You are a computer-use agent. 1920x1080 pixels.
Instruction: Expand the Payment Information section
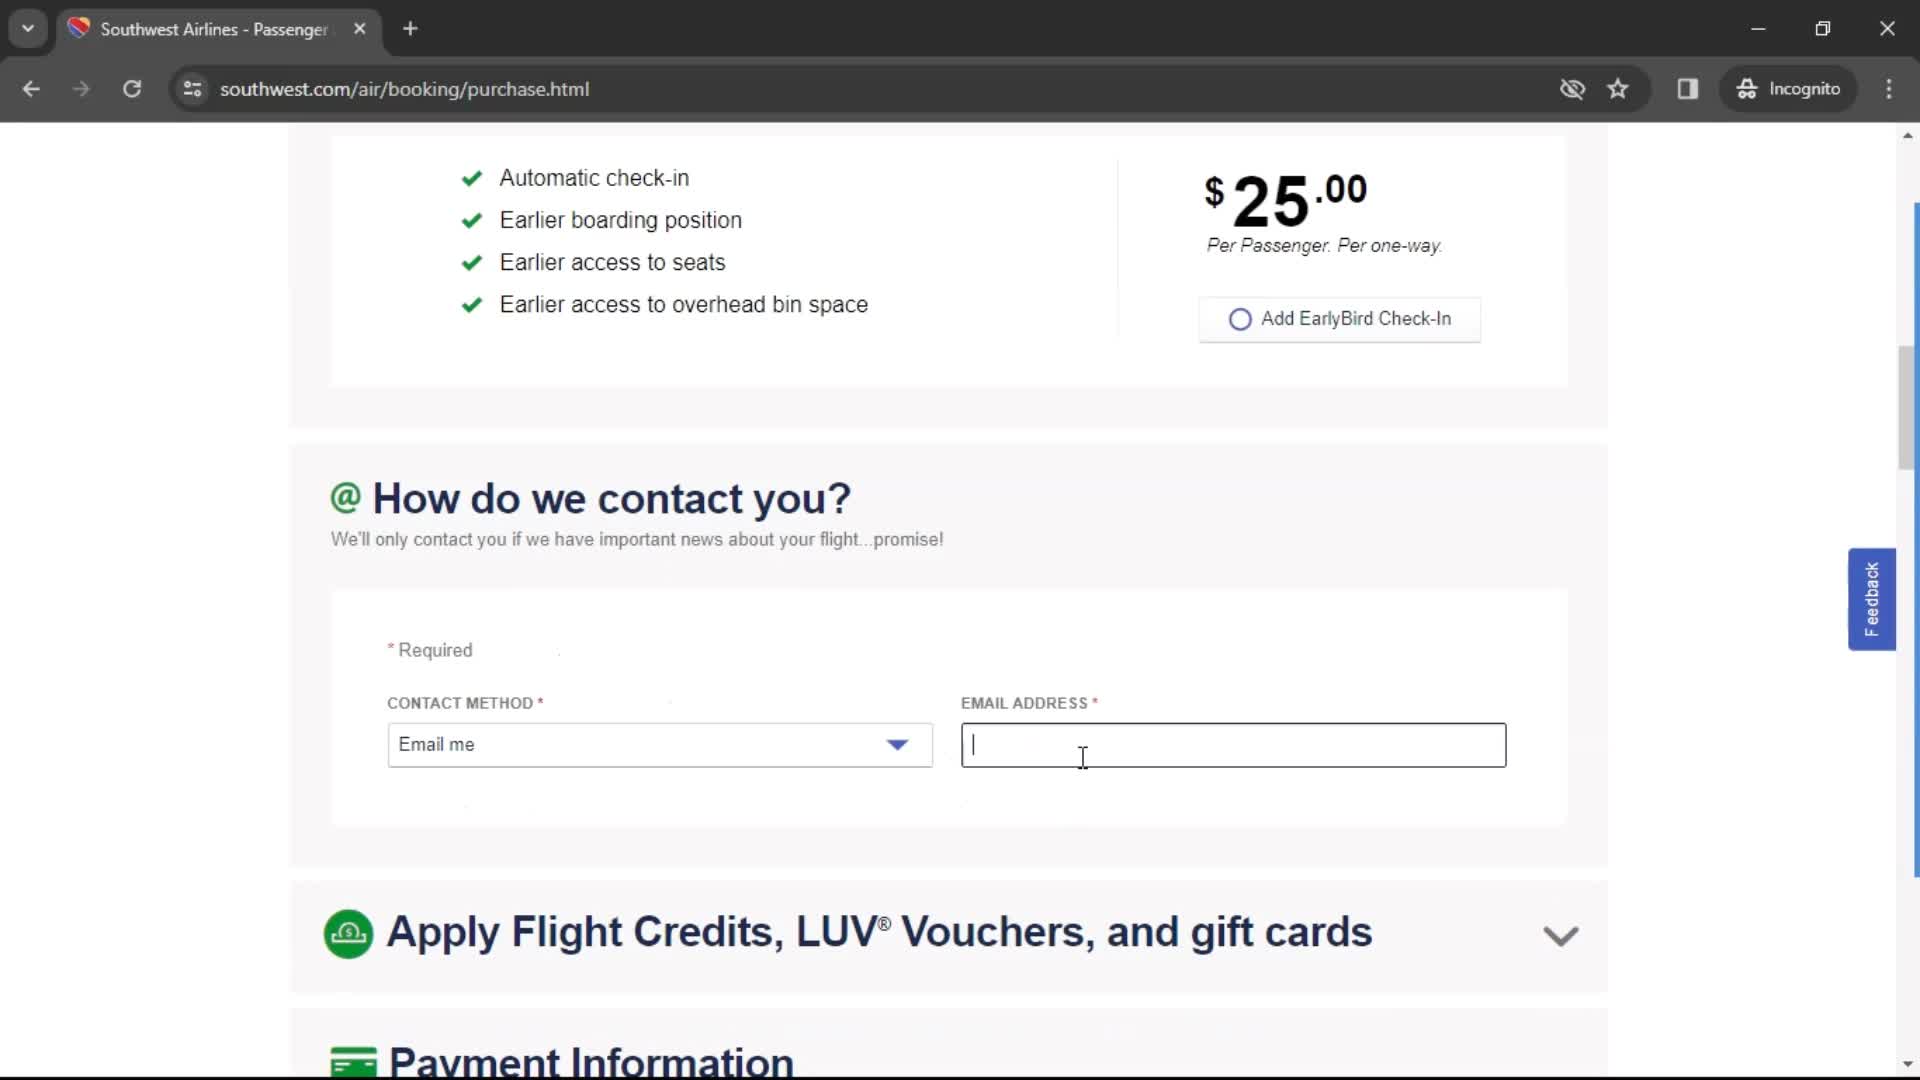click(591, 1058)
